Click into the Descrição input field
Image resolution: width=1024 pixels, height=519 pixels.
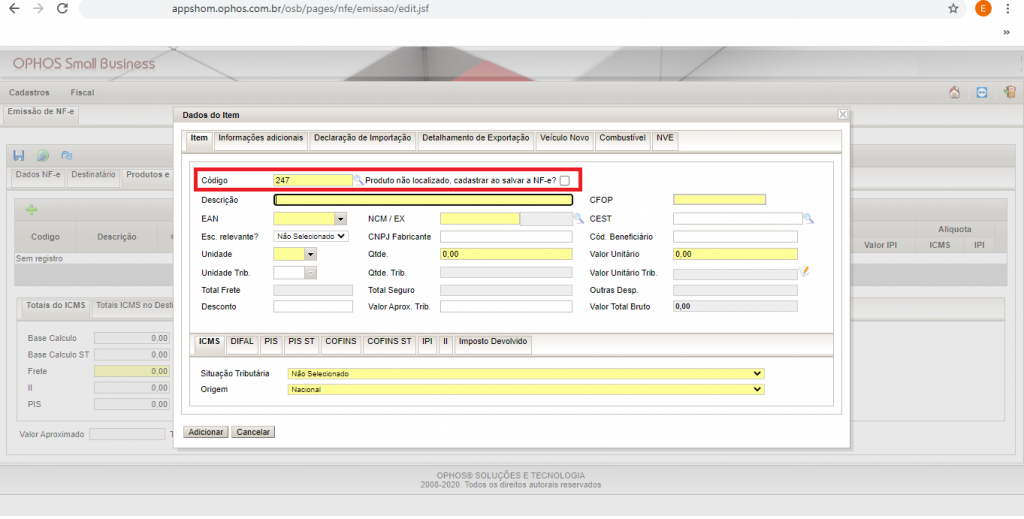[423, 200]
